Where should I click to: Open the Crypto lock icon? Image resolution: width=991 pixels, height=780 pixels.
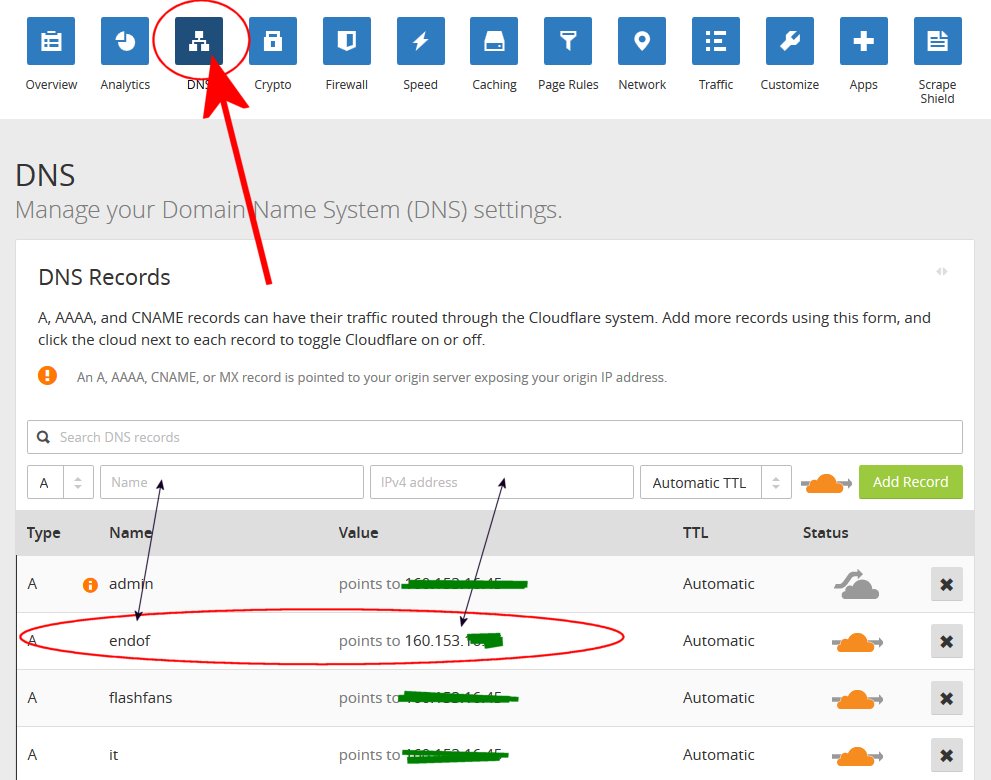272,41
